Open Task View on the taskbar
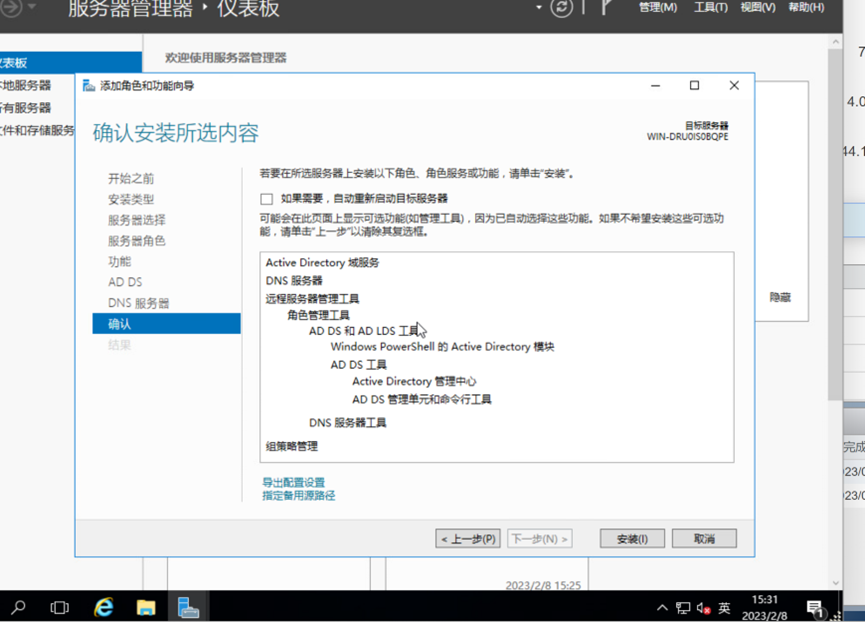This screenshot has width=865, height=622. coord(60,607)
